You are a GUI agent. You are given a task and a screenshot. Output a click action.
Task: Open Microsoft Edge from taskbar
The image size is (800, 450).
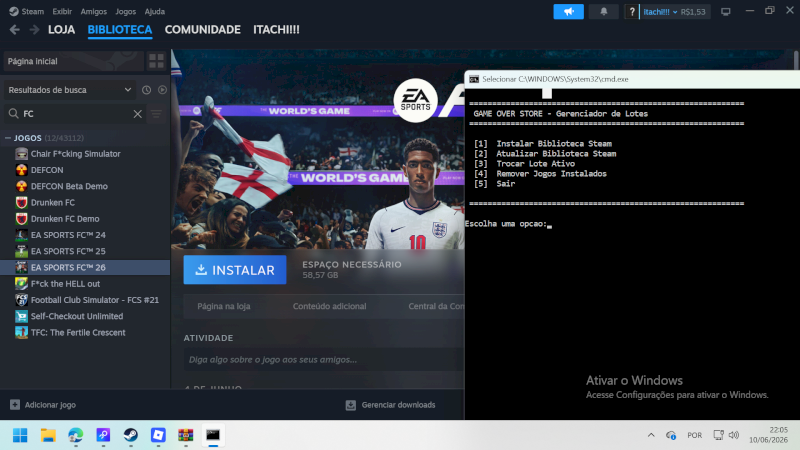point(76,435)
